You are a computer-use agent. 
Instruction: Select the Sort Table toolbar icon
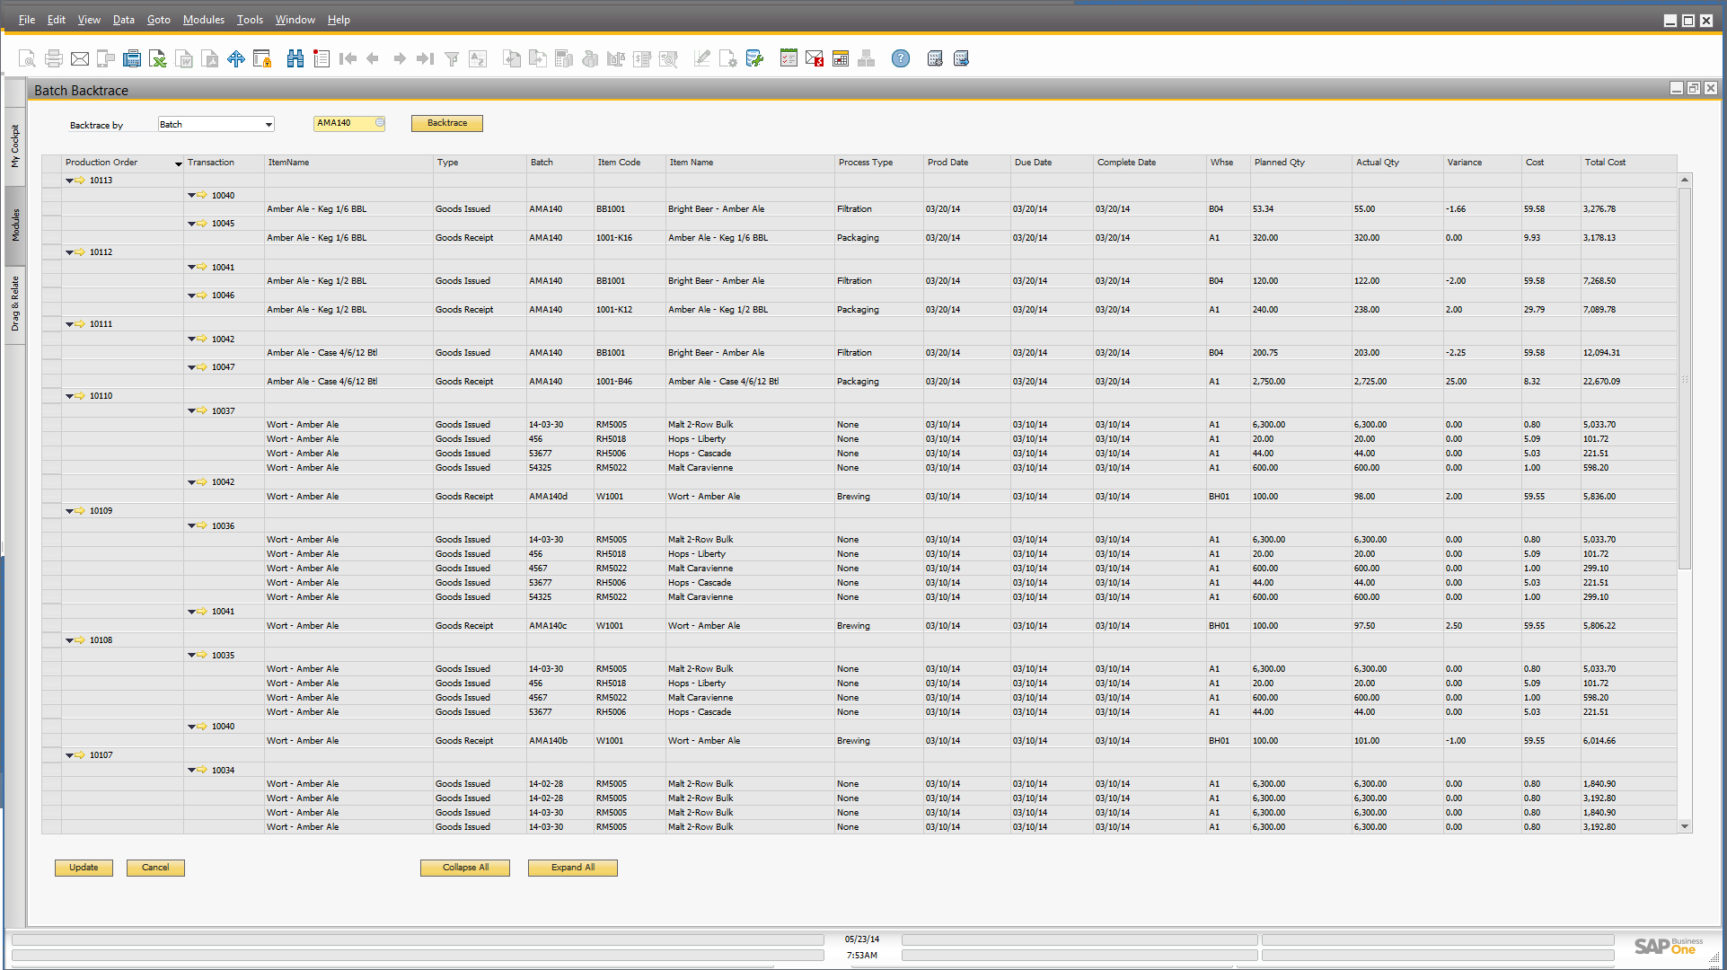click(478, 58)
